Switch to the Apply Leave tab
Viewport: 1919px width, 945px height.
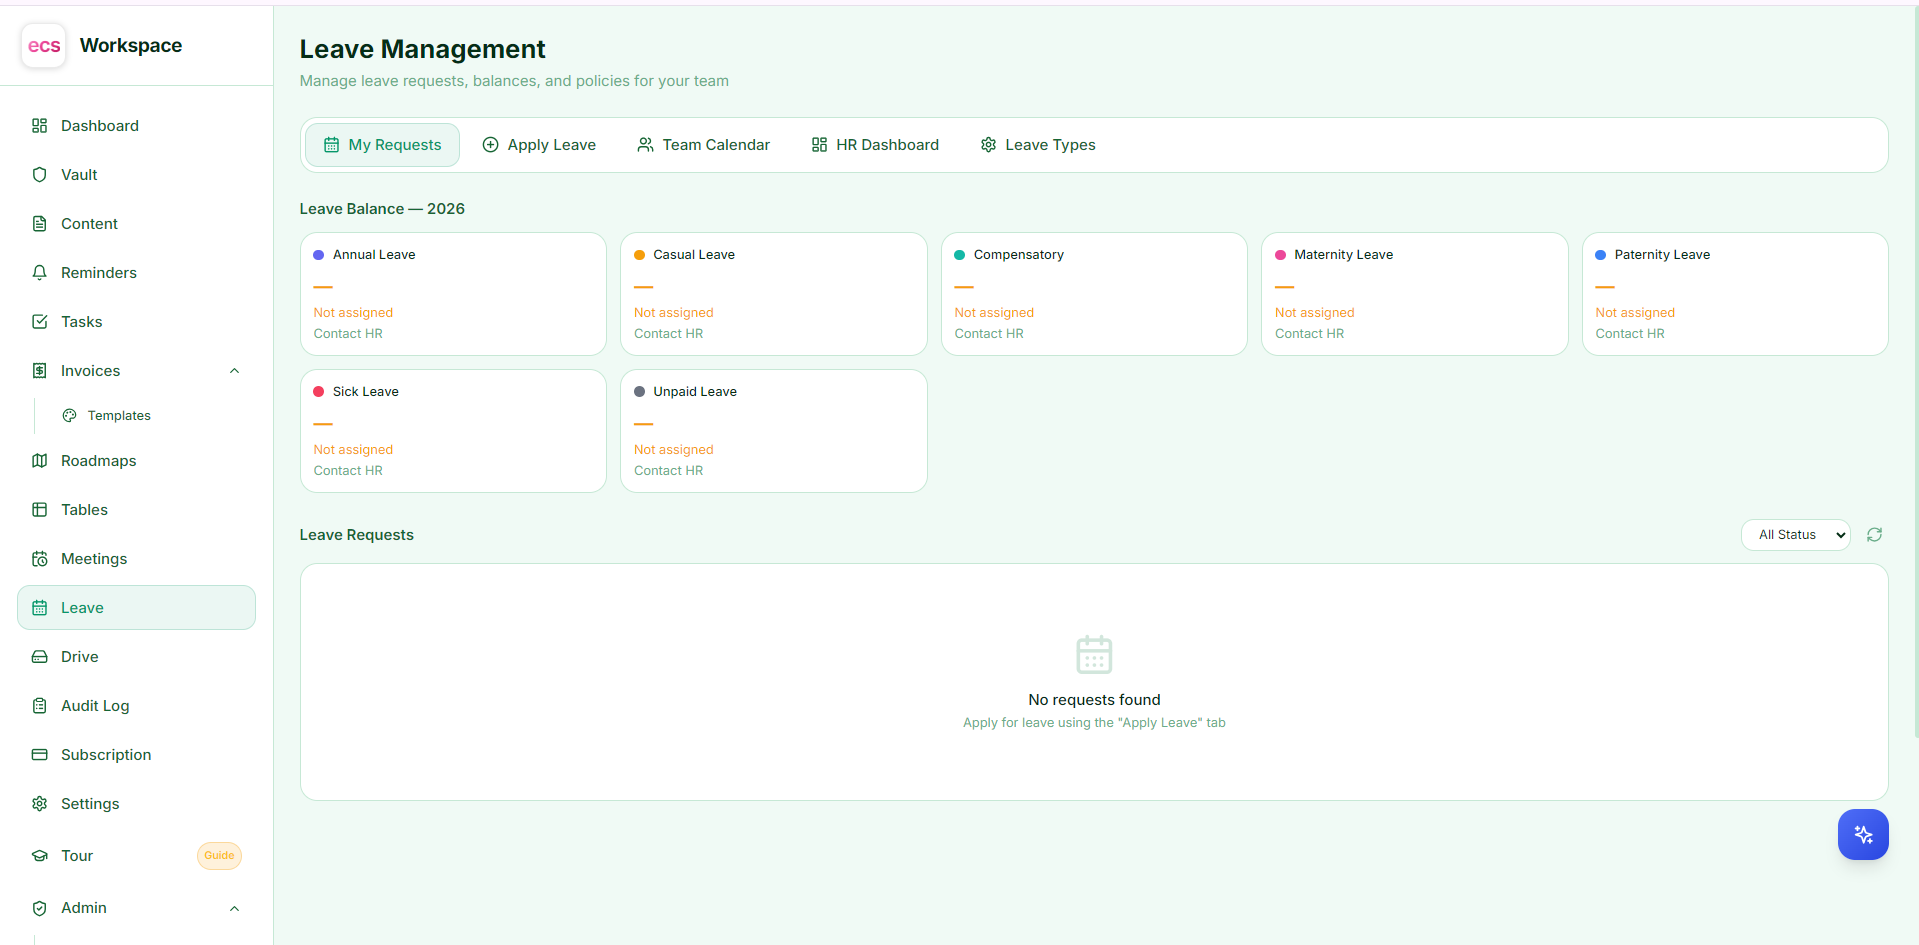click(539, 145)
